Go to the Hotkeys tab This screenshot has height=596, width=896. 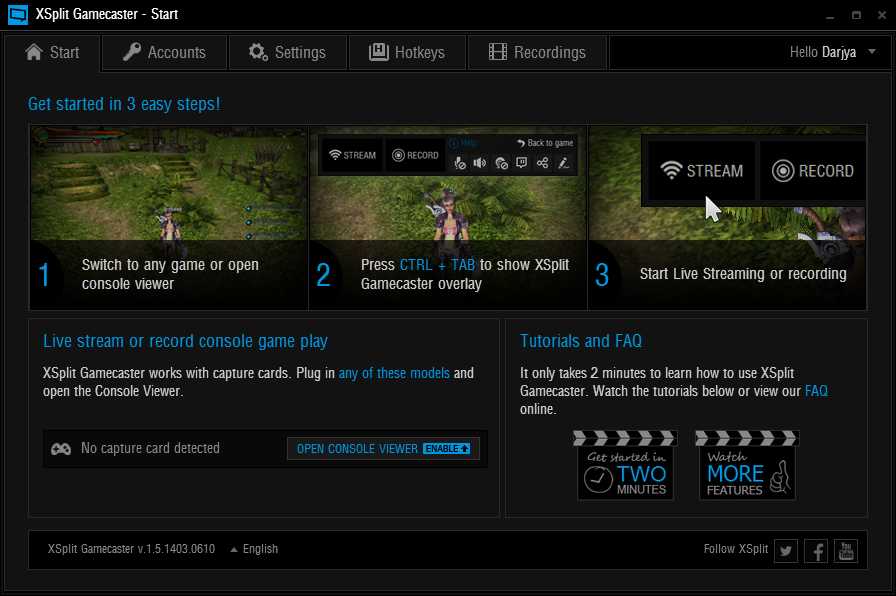pyautogui.click(x=407, y=53)
